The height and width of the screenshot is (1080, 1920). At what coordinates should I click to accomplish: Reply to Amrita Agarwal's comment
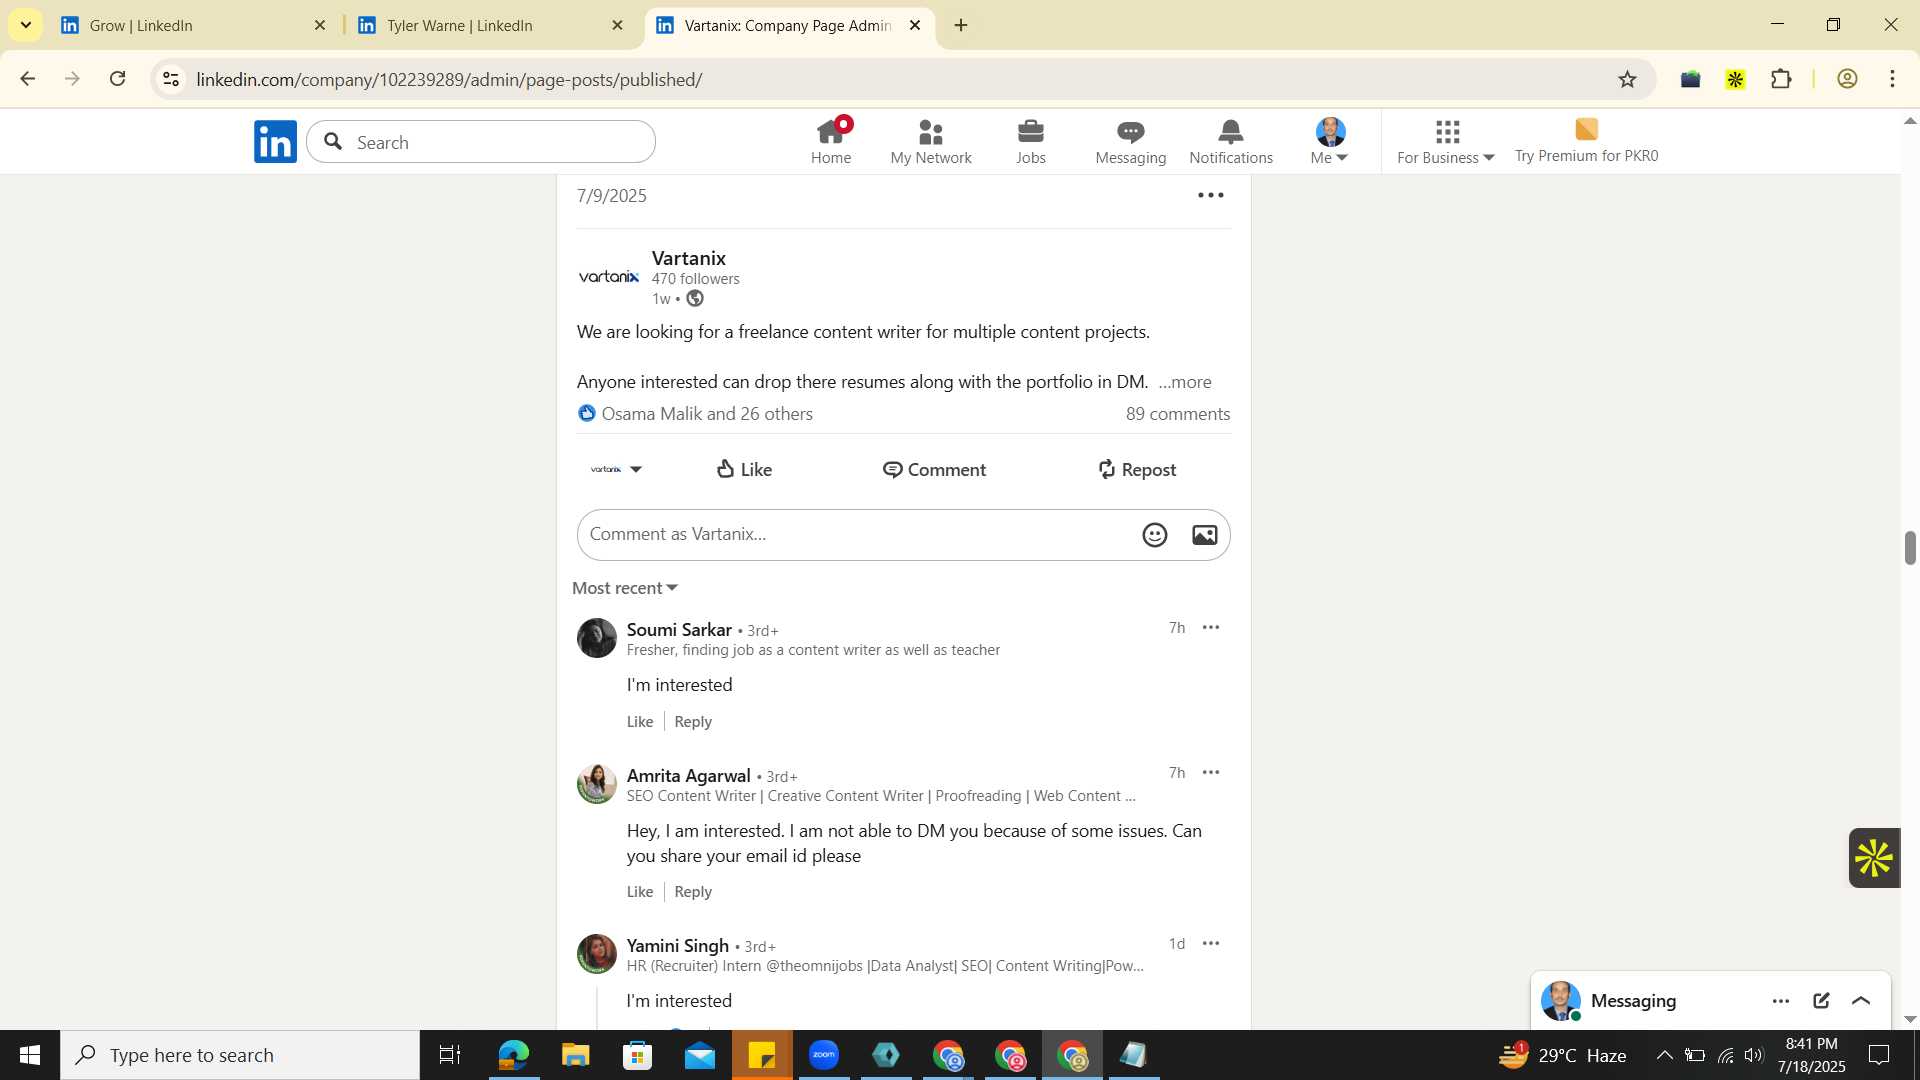click(693, 892)
